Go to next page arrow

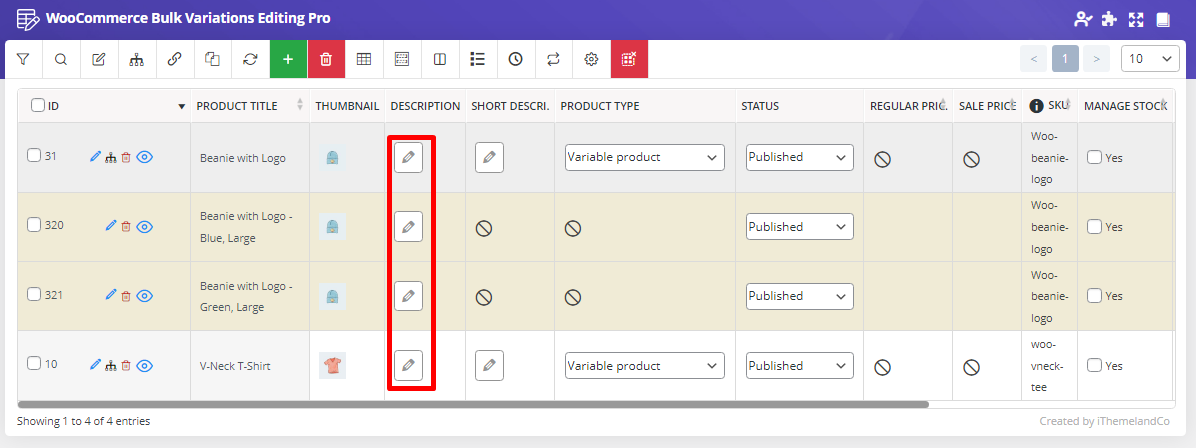pyautogui.click(x=1096, y=59)
